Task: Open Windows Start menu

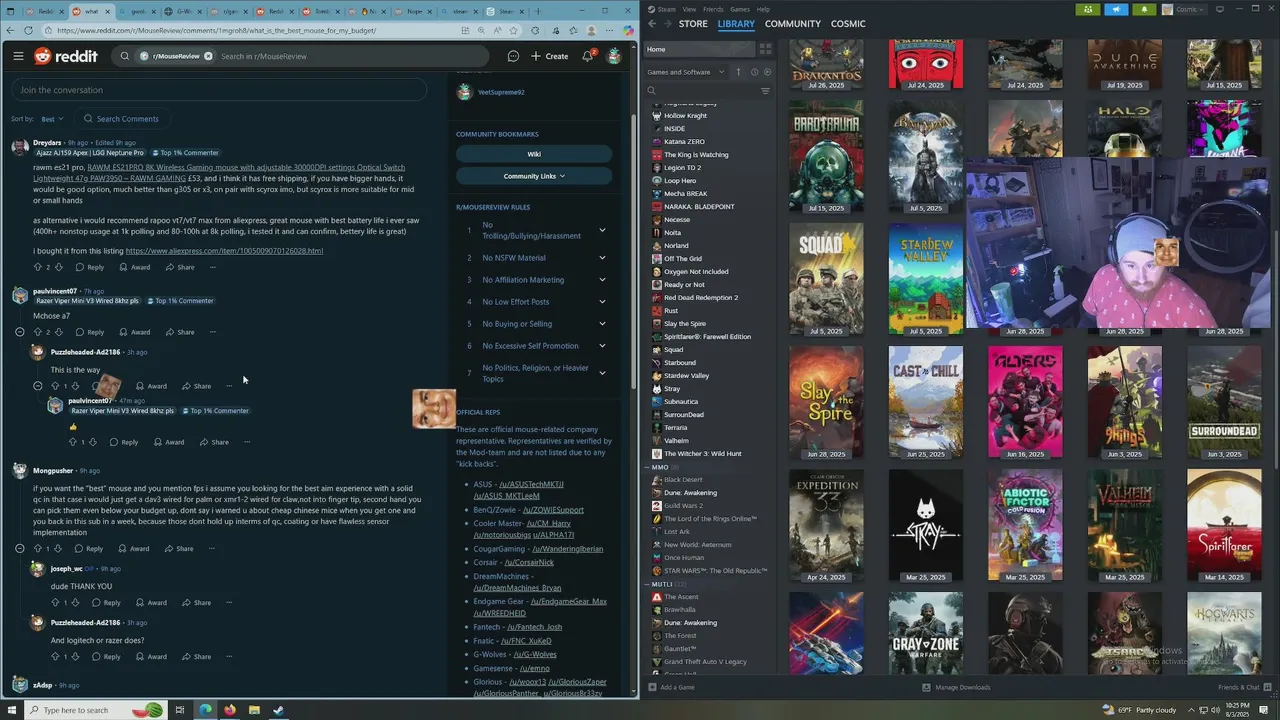Action: pyautogui.click(x=10, y=710)
